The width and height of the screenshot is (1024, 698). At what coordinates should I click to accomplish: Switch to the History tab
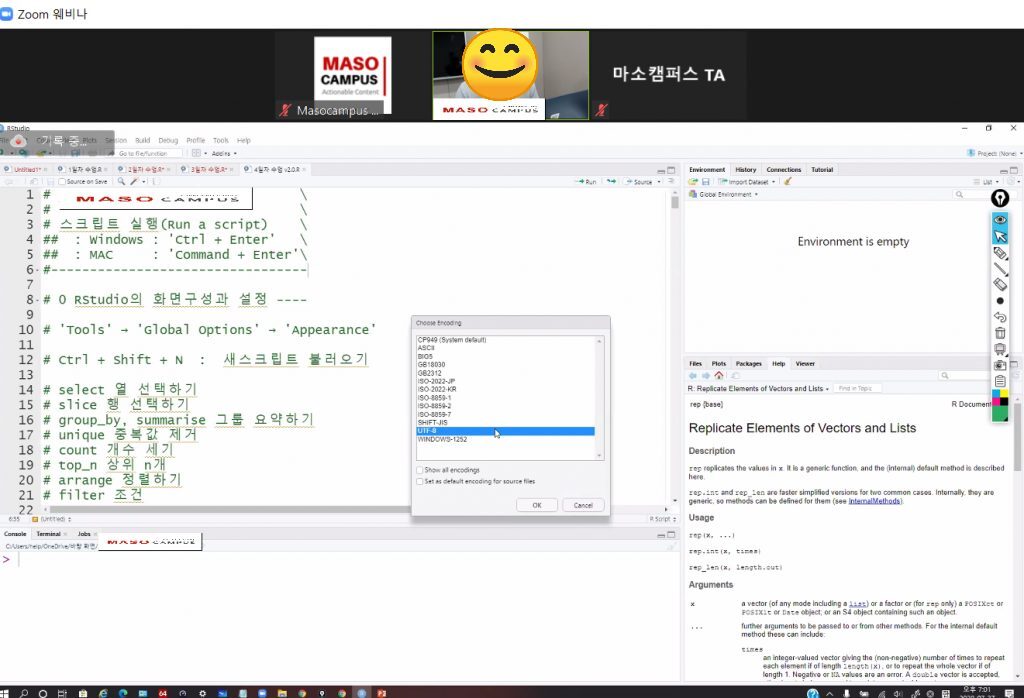pyautogui.click(x=745, y=170)
